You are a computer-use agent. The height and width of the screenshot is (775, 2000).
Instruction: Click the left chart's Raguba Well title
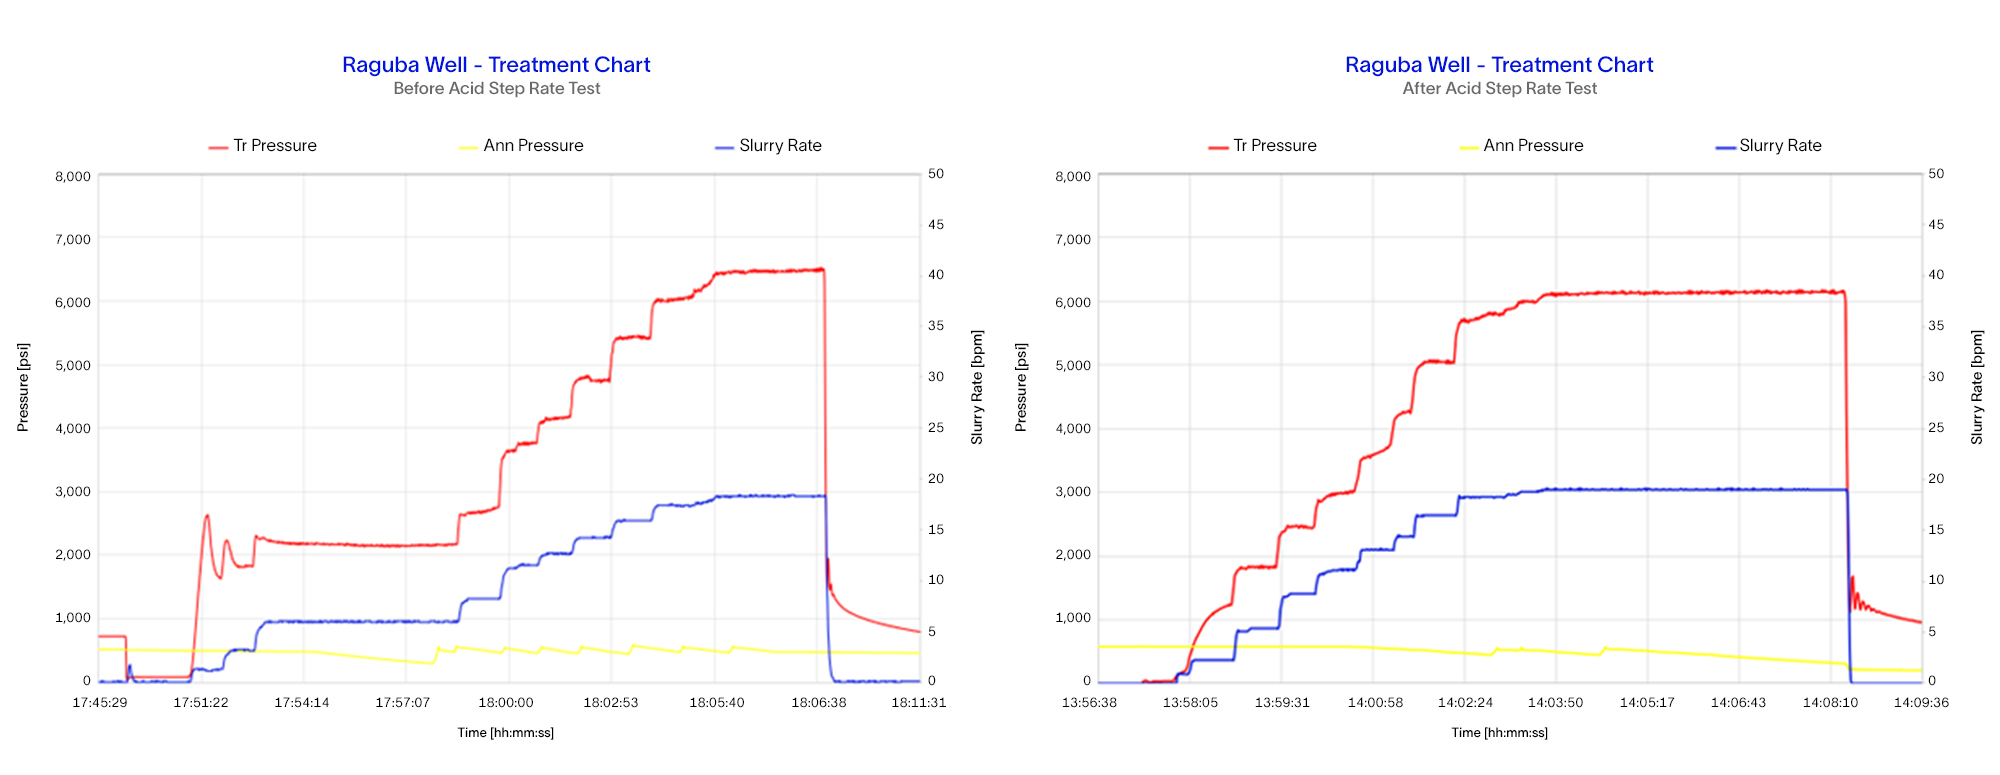pos(496,65)
